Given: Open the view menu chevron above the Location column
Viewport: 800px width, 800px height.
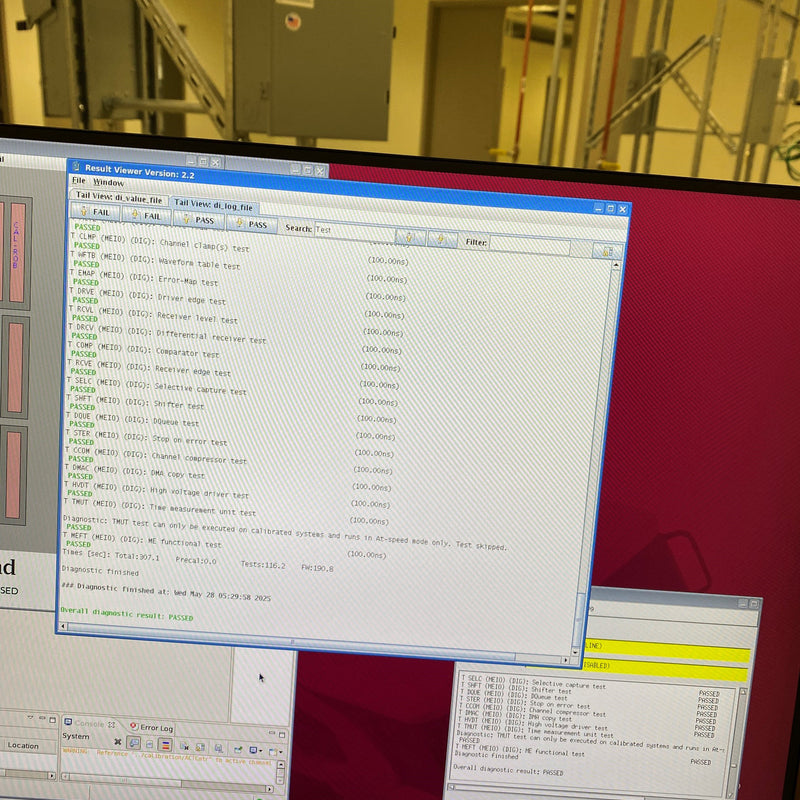Looking at the screenshot, I should [31, 718].
